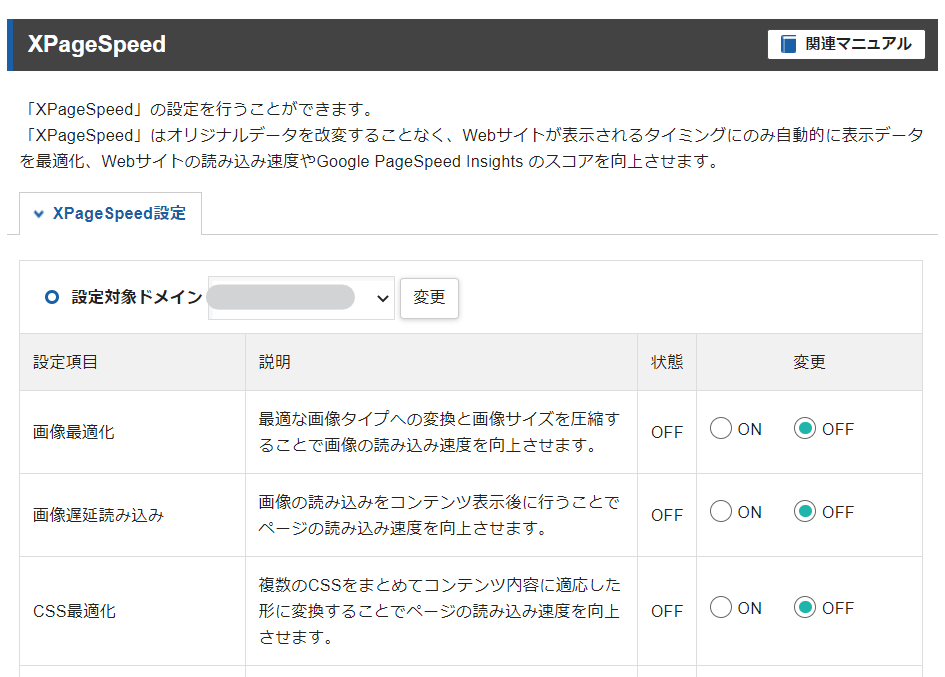
Task: Click the 説明 column header
Action: (275, 362)
